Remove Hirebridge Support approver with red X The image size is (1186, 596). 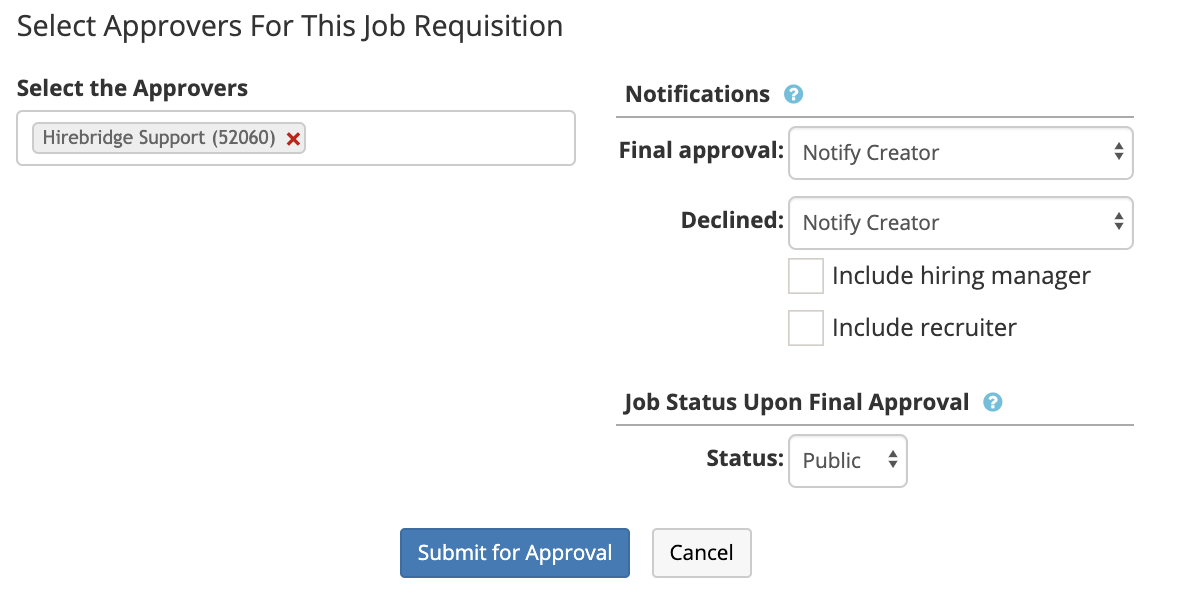click(x=293, y=138)
